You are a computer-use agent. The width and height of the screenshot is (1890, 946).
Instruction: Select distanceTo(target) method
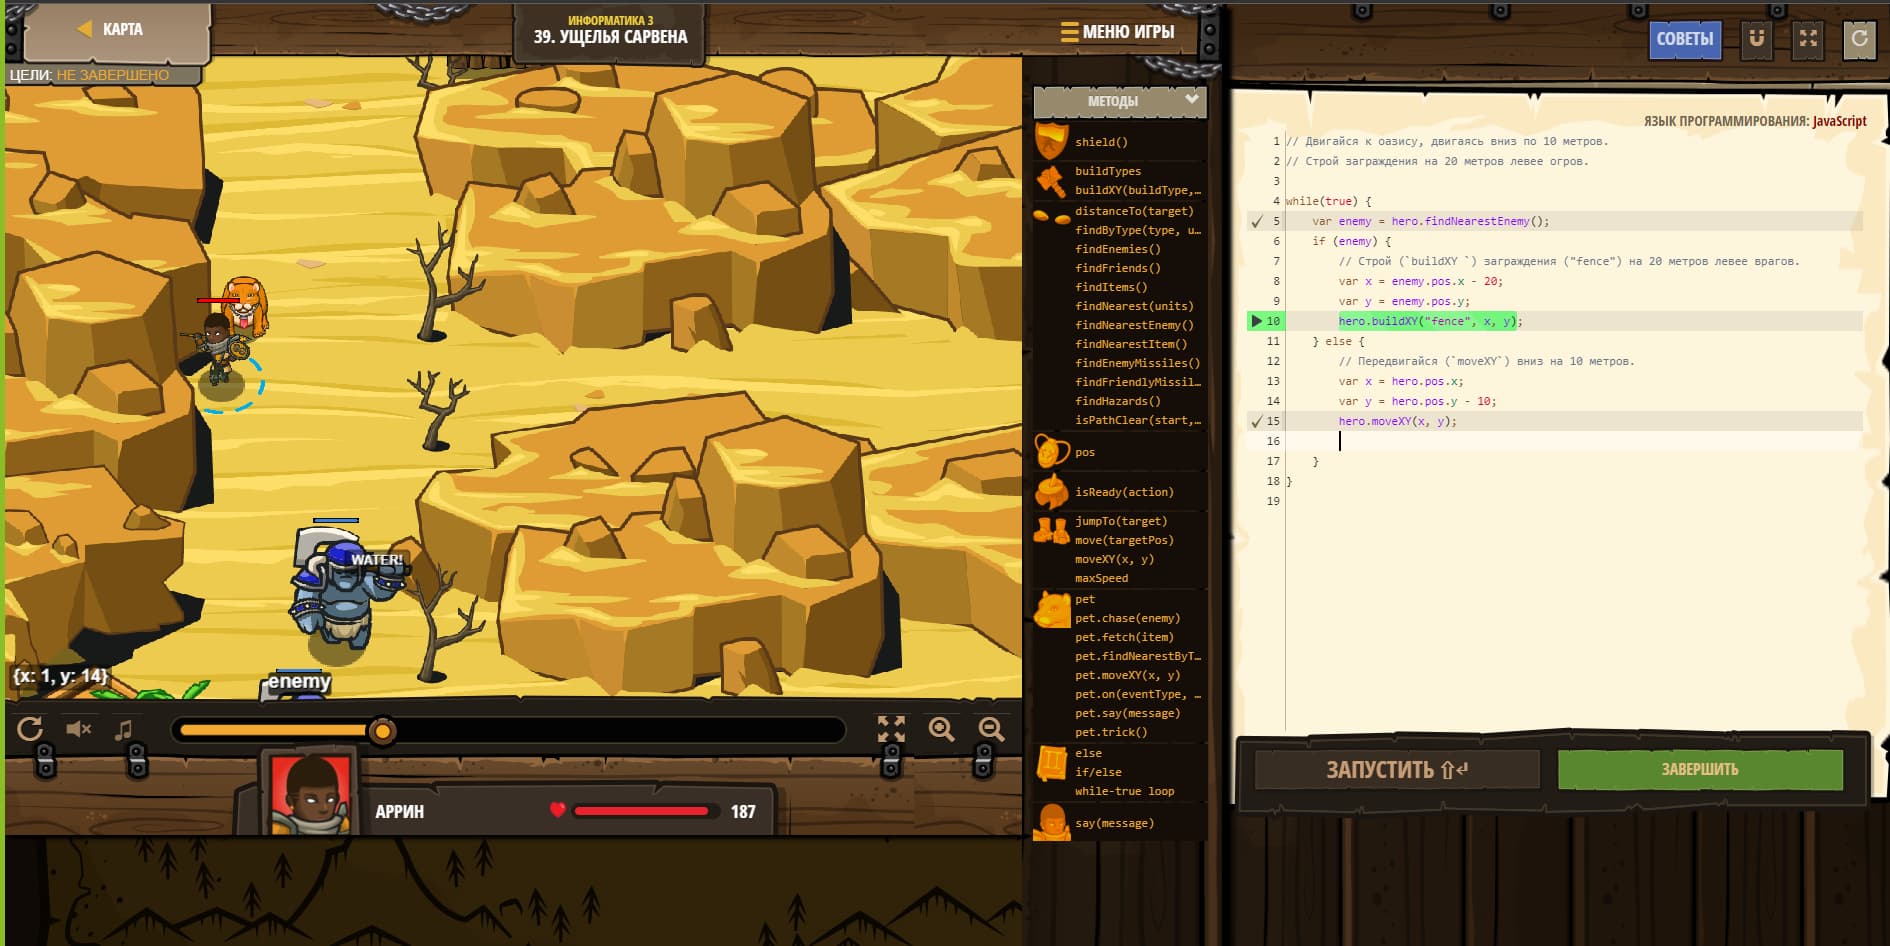1134,211
